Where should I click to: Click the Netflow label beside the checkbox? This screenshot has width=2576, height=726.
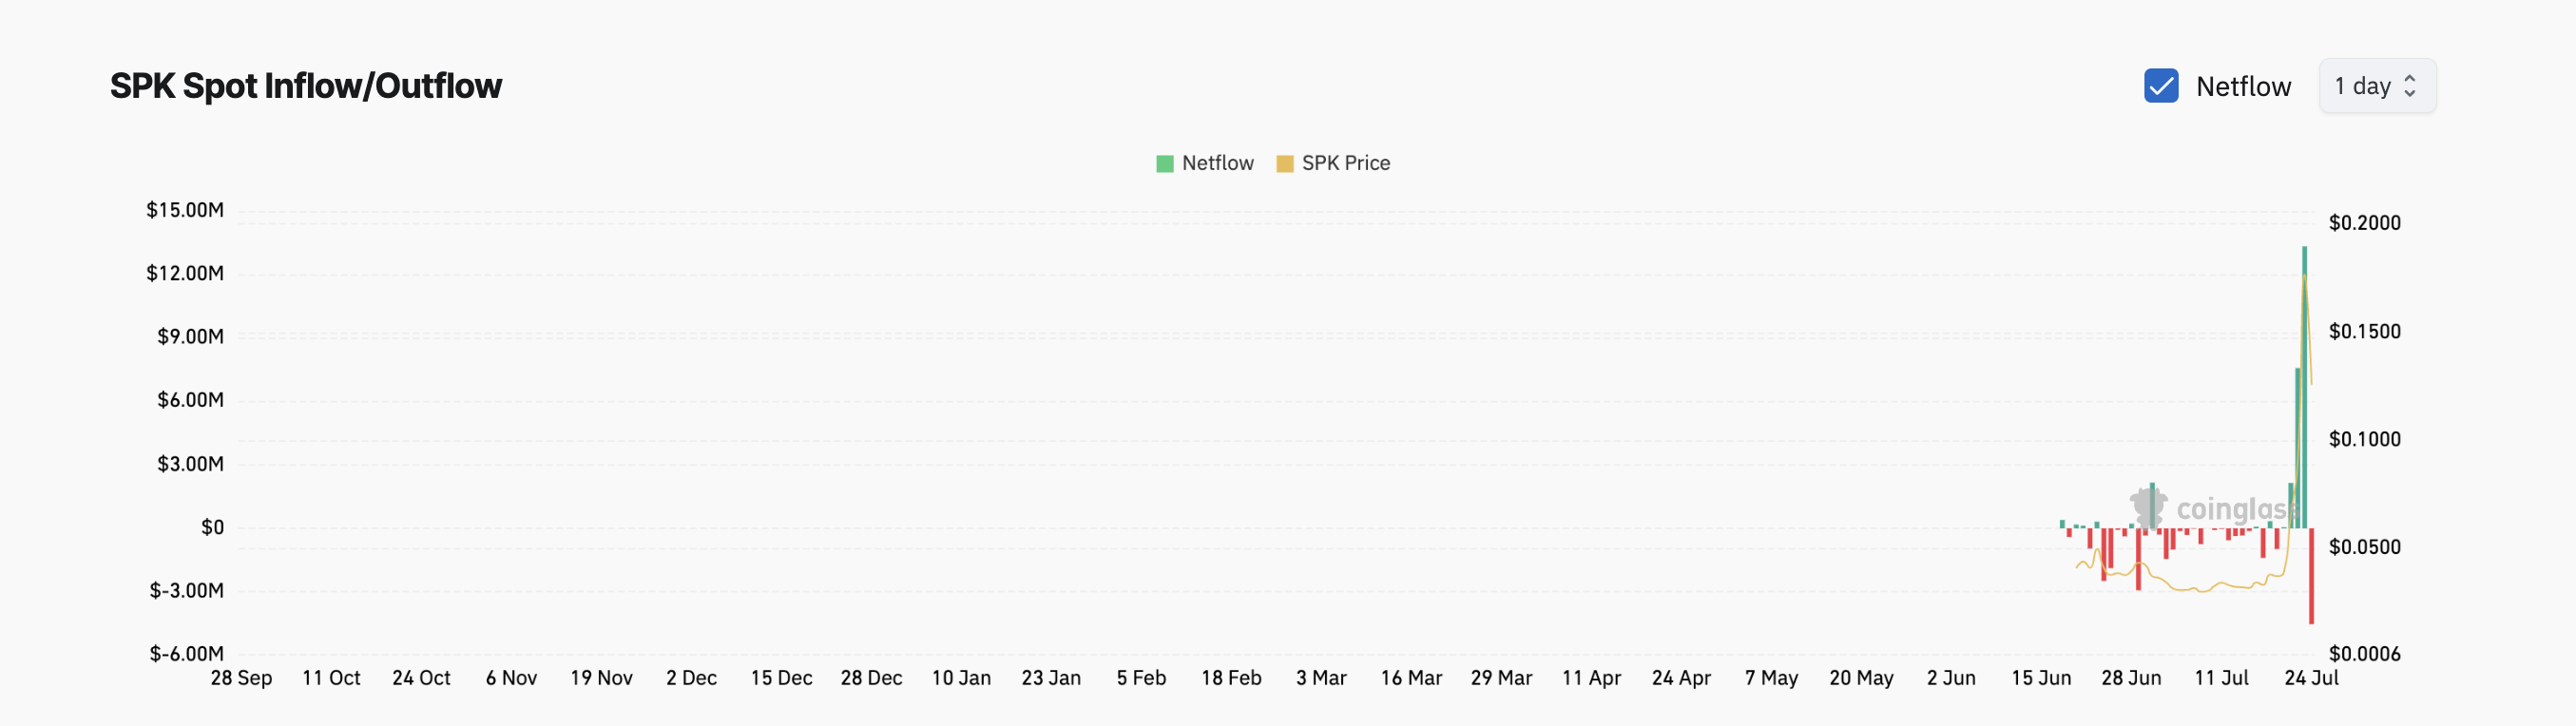[x=2242, y=87]
